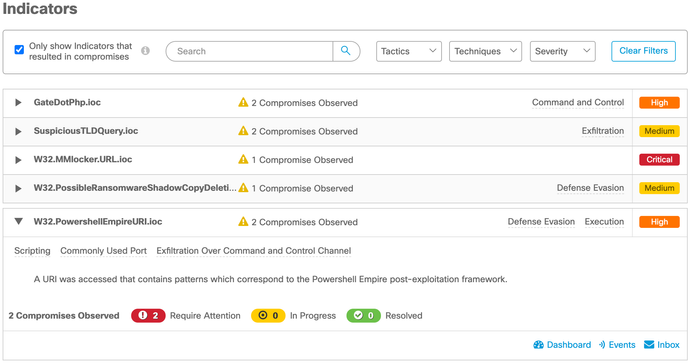The width and height of the screenshot is (691, 363).
Task: Click yellow In Progress count badge
Action: tap(268, 316)
